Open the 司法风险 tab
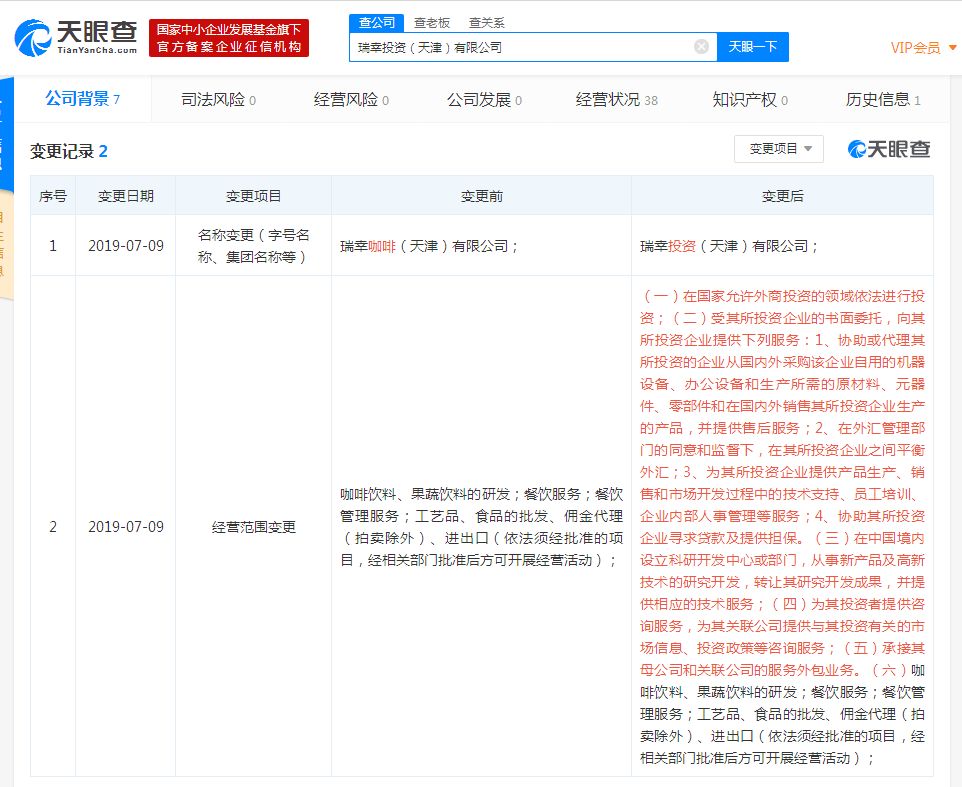Screen dimensions: 962x787 (218, 99)
